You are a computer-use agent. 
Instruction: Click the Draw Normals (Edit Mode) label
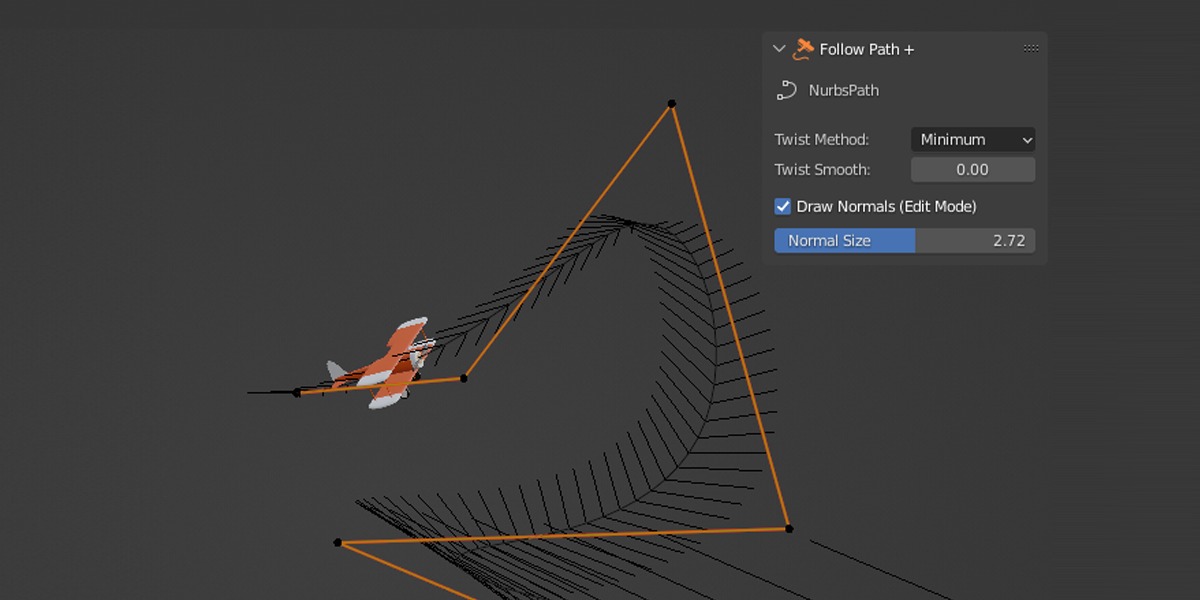[886, 206]
